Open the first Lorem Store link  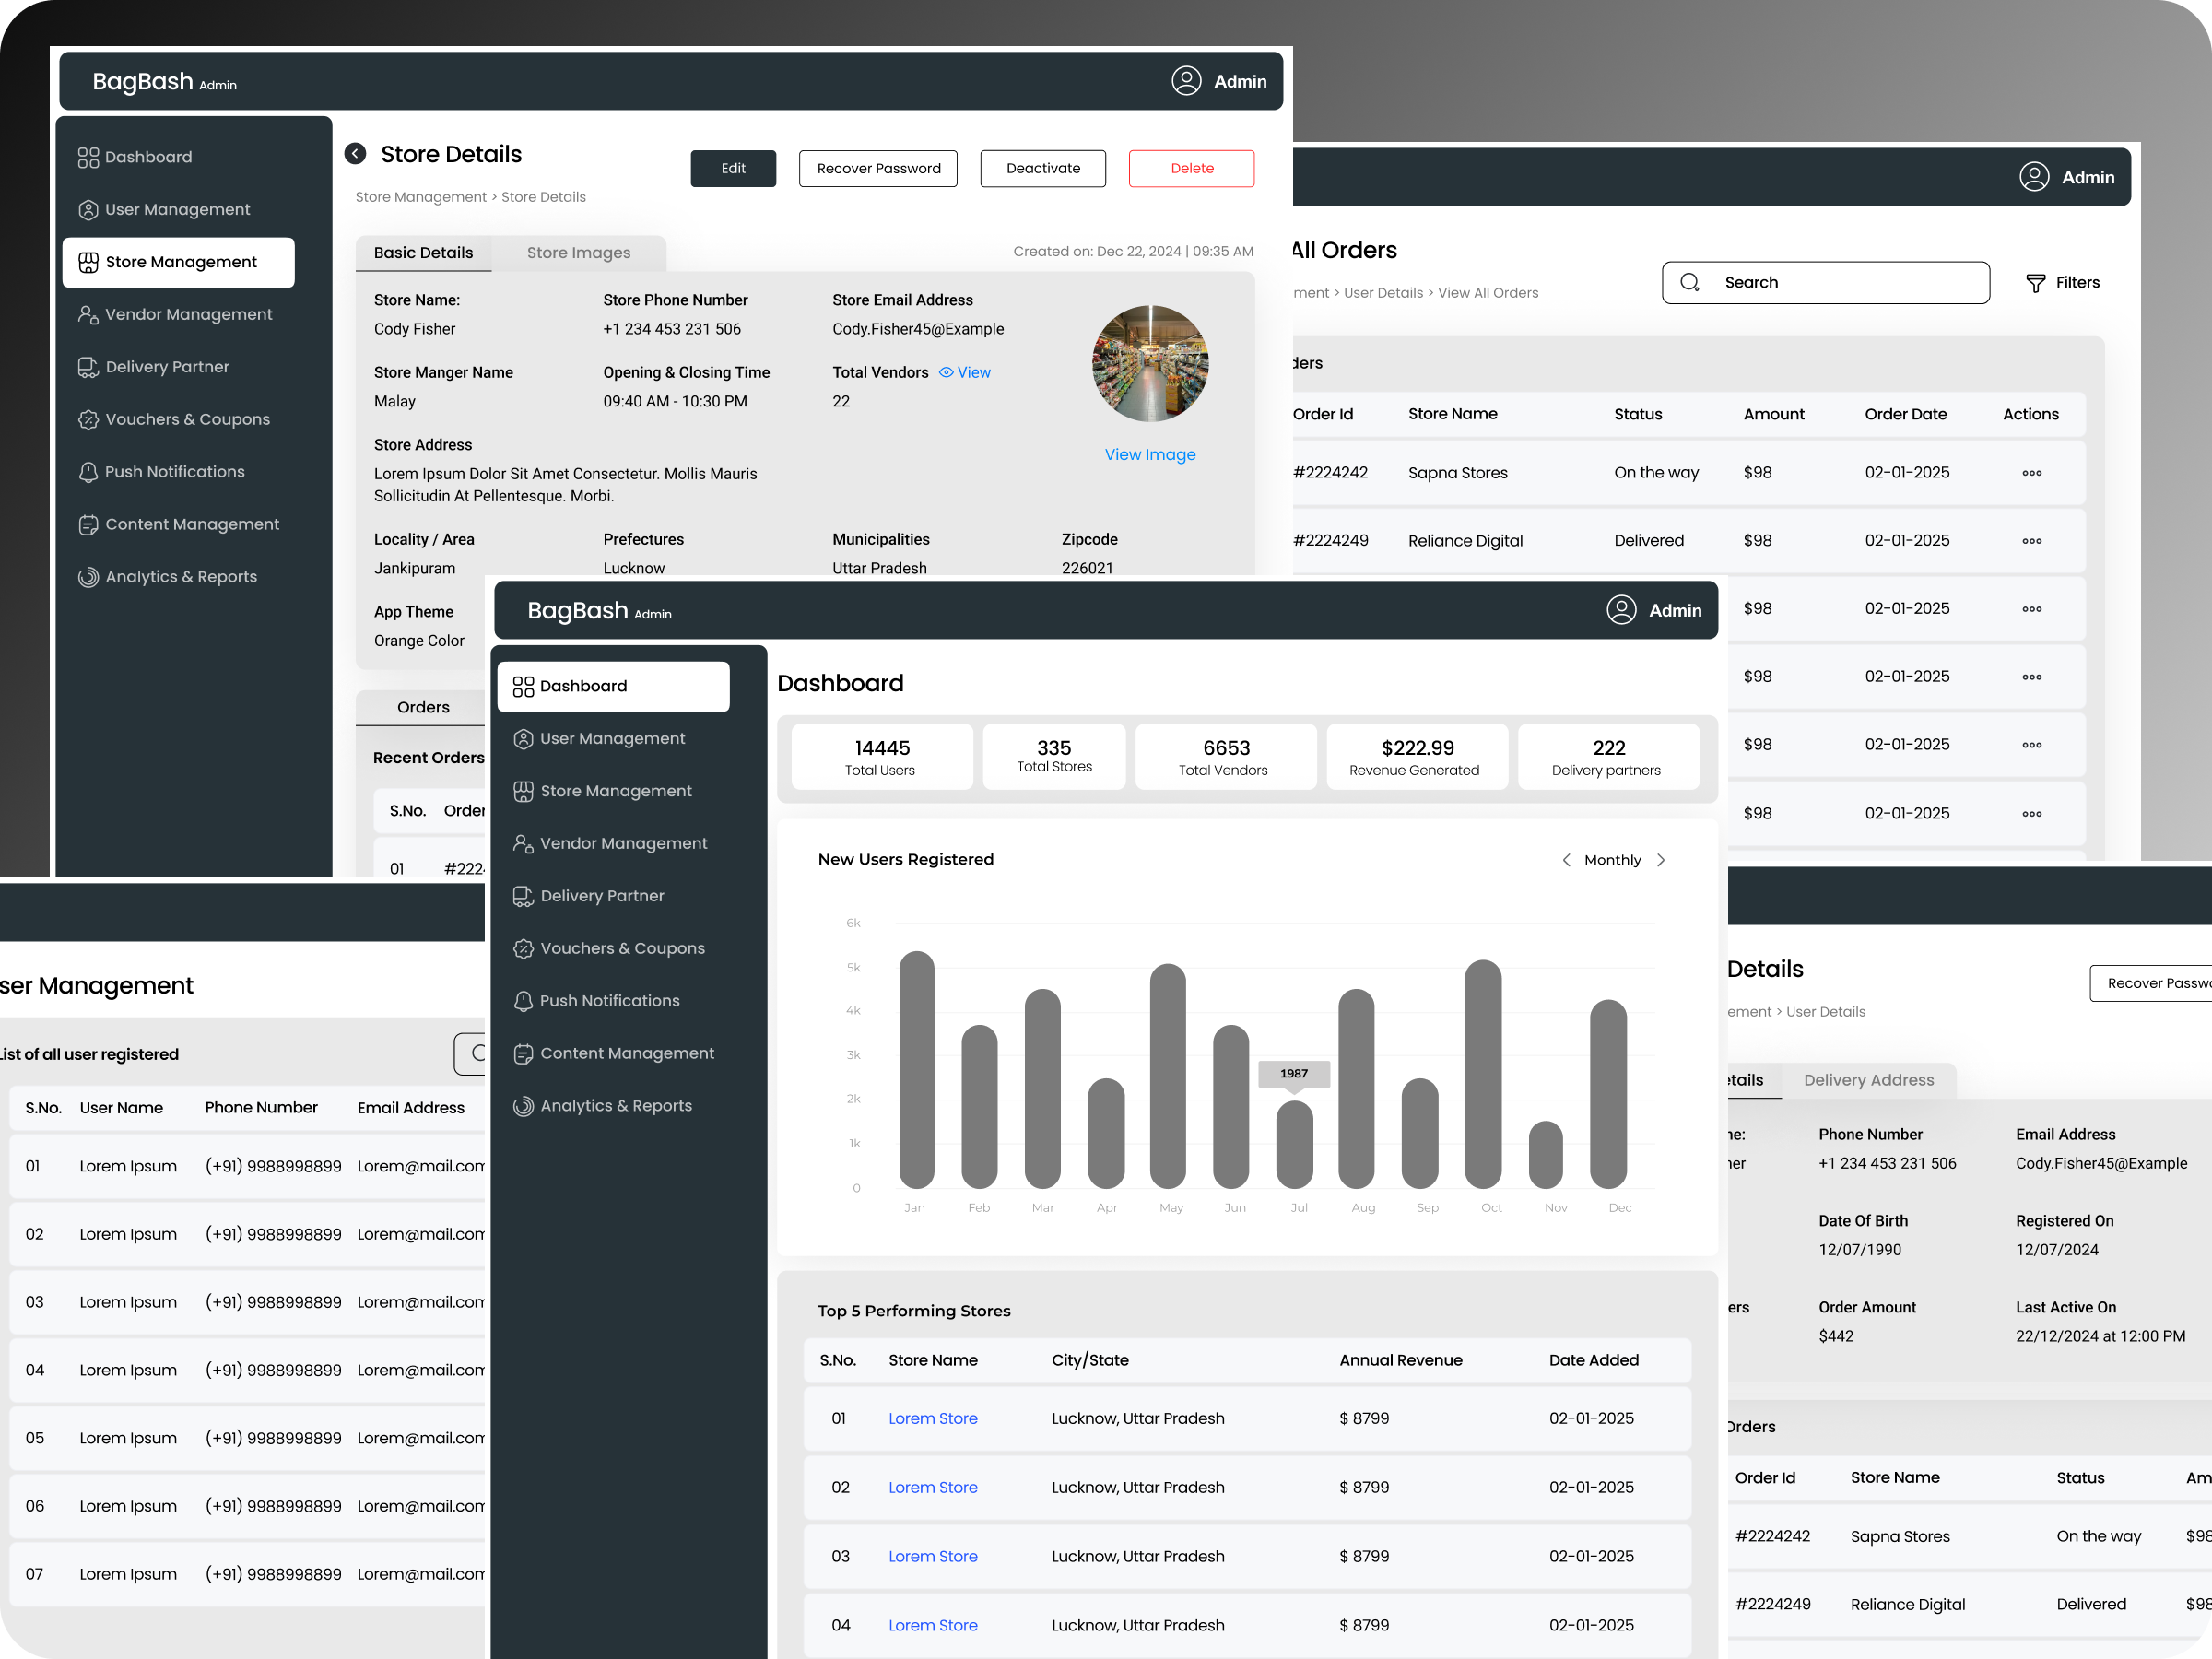coord(932,1418)
